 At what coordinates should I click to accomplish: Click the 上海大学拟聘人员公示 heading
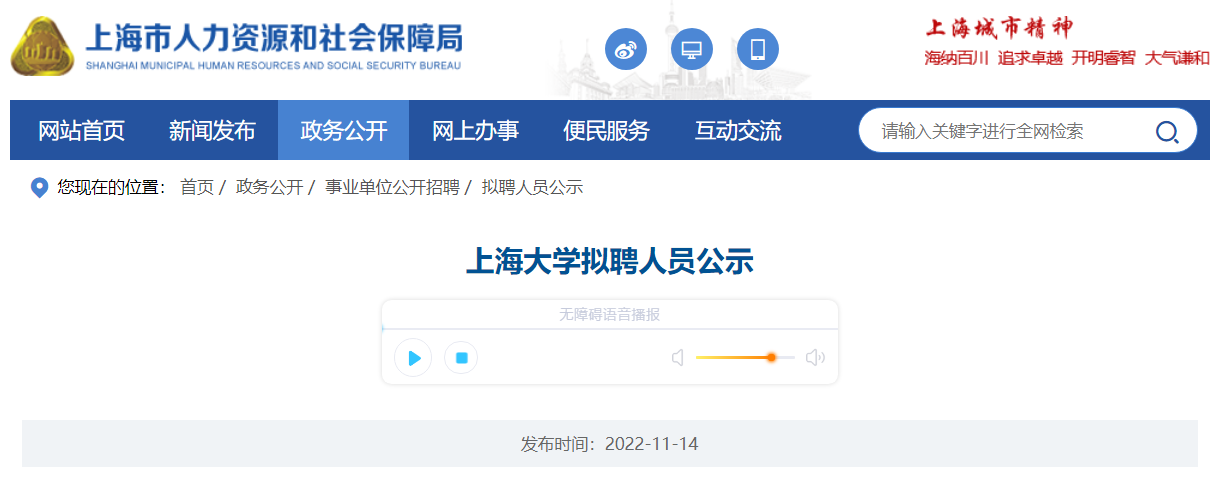point(609,262)
